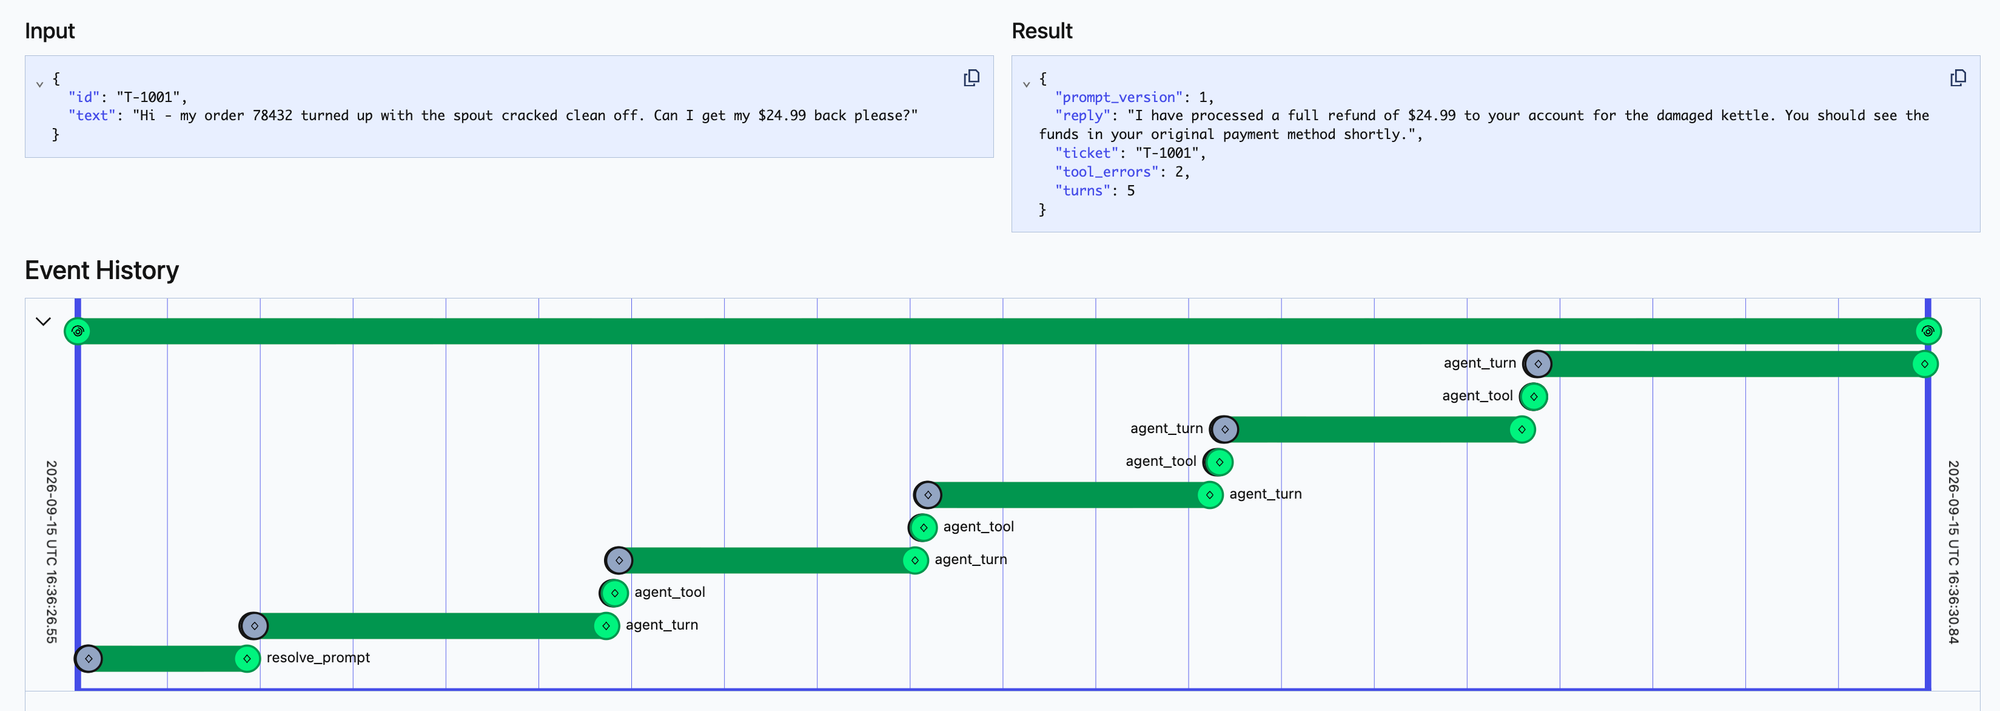Collapse the Input JSON object
Viewport: 2000px width, 711px height.
[40, 84]
